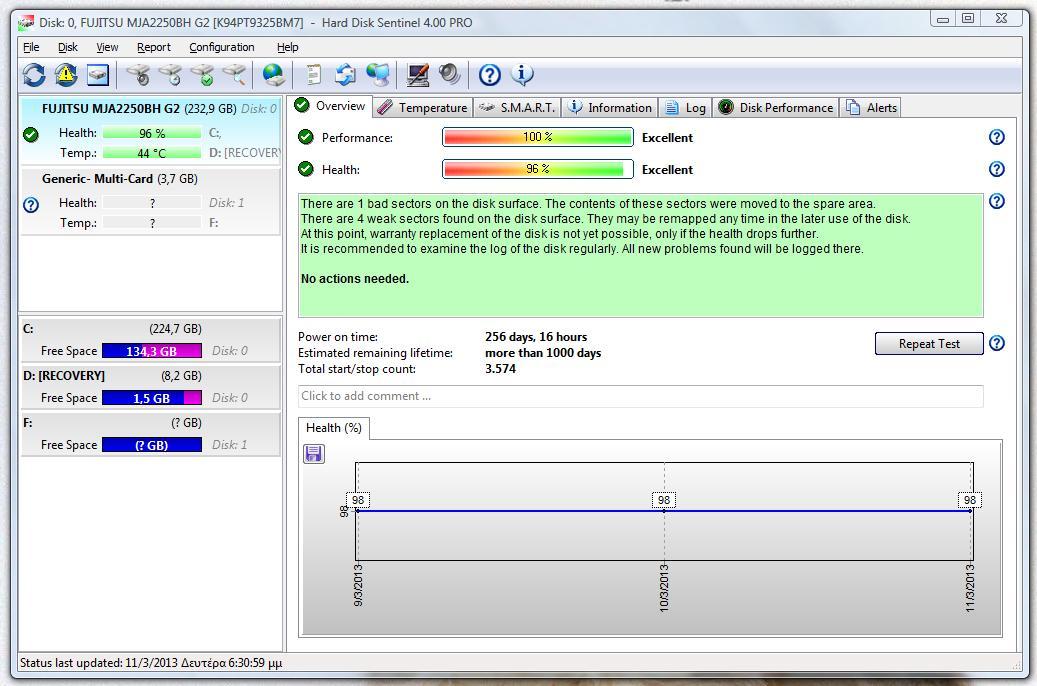Click the F: free space (? GB) bar

(x=152, y=445)
